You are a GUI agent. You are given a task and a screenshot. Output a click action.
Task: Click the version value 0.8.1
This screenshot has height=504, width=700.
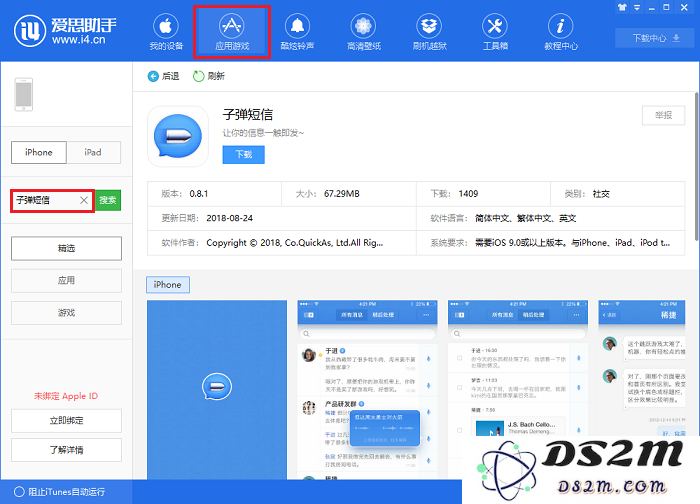(x=199, y=194)
